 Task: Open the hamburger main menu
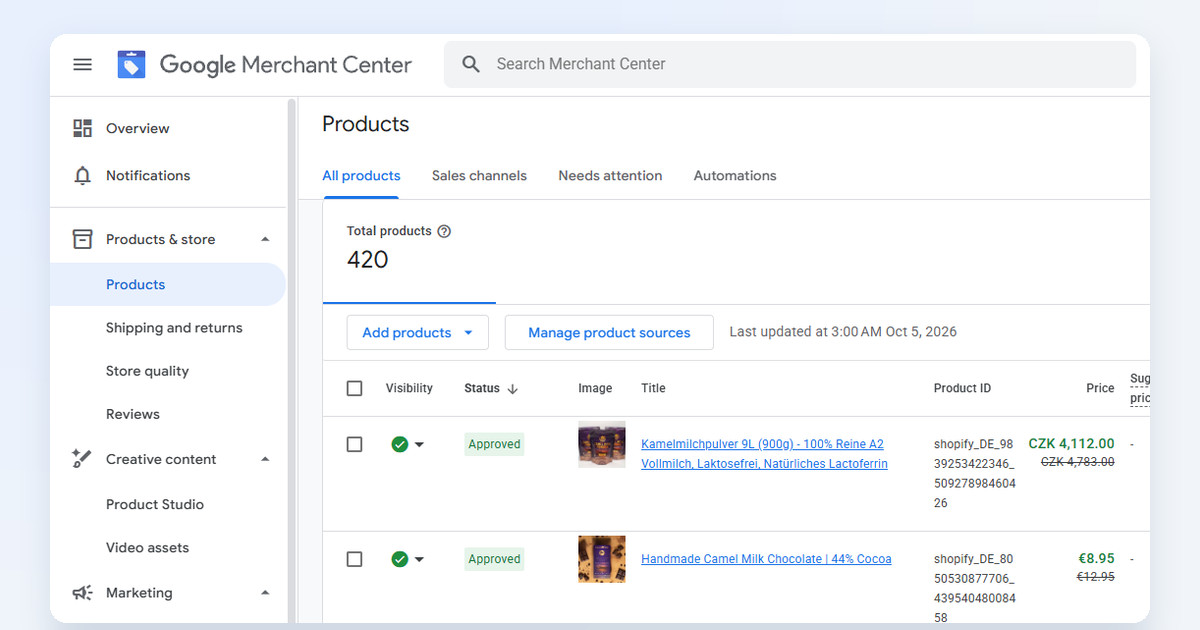point(83,64)
